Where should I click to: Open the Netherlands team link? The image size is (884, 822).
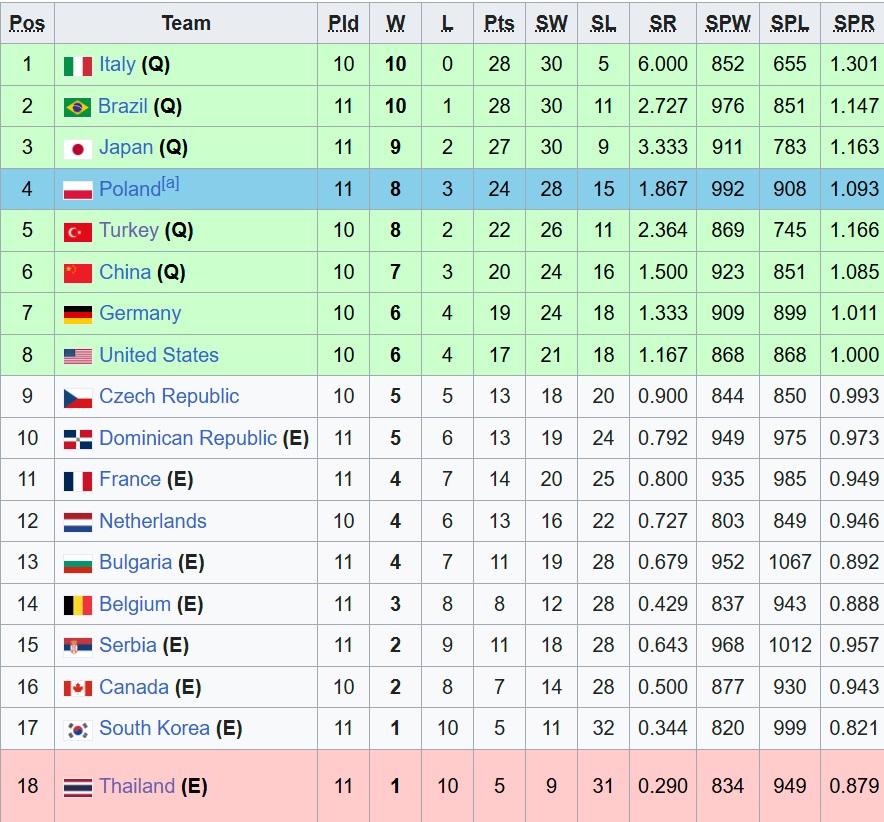[152, 521]
